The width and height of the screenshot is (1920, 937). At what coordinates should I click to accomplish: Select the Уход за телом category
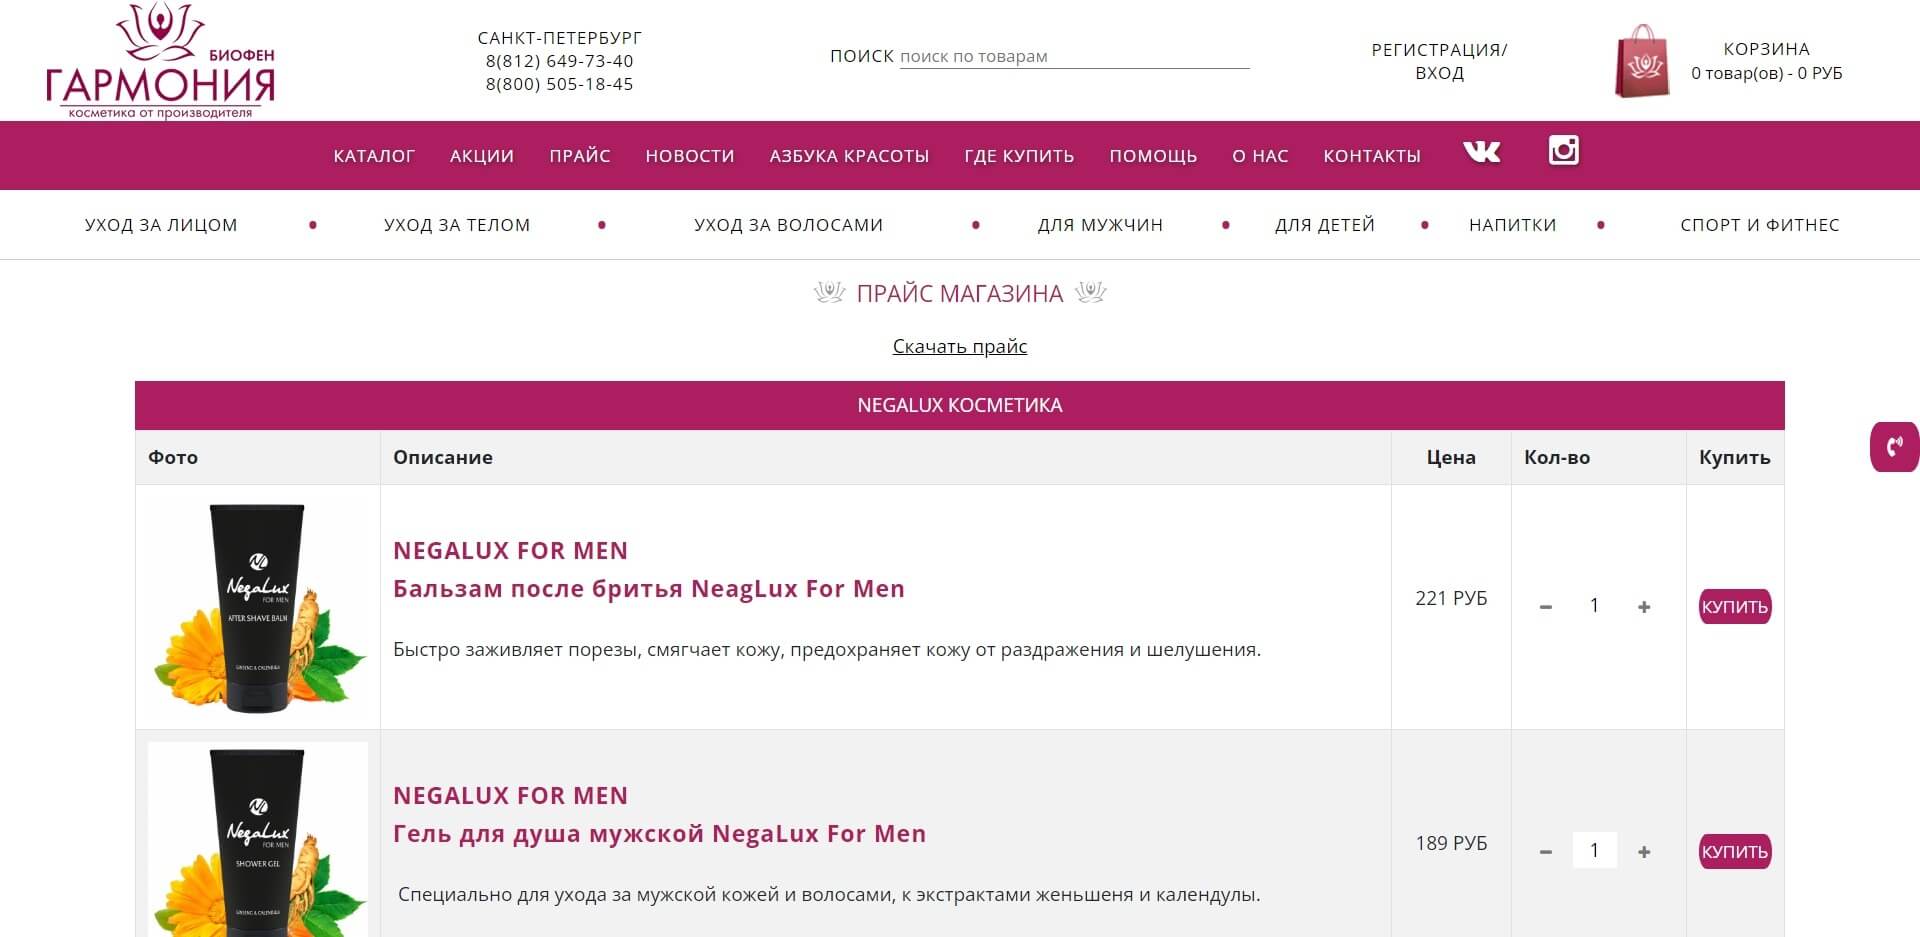[x=457, y=225]
